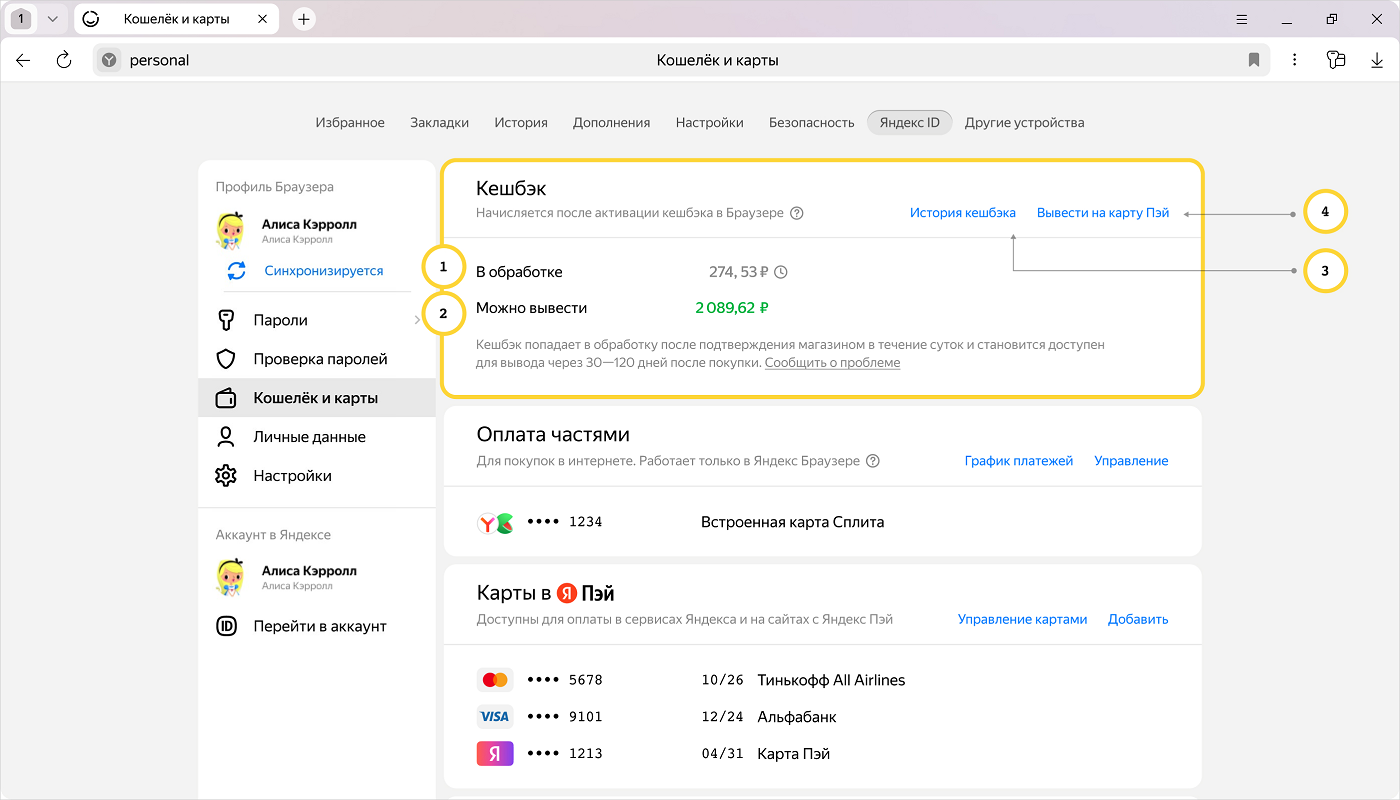Image resolution: width=1400 pixels, height=800 pixels.
Task: Open the hamburger menu in title bar
Action: tap(1241, 19)
